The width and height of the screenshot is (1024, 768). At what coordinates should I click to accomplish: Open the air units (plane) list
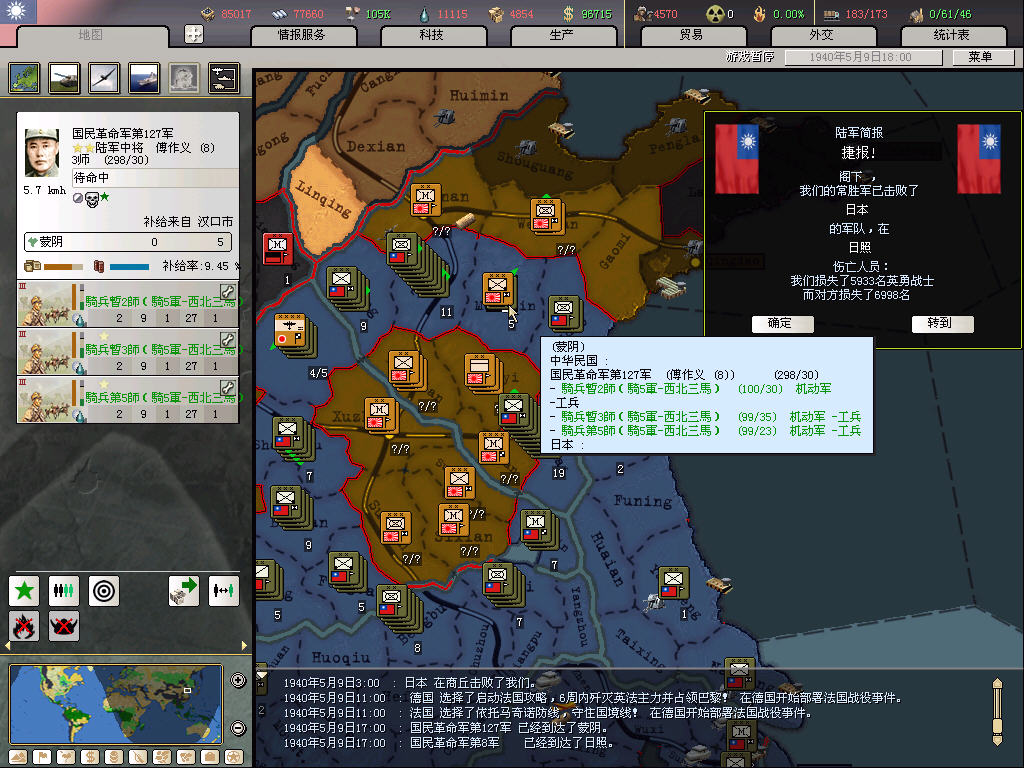pyautogui.click(x=104, y=78)
